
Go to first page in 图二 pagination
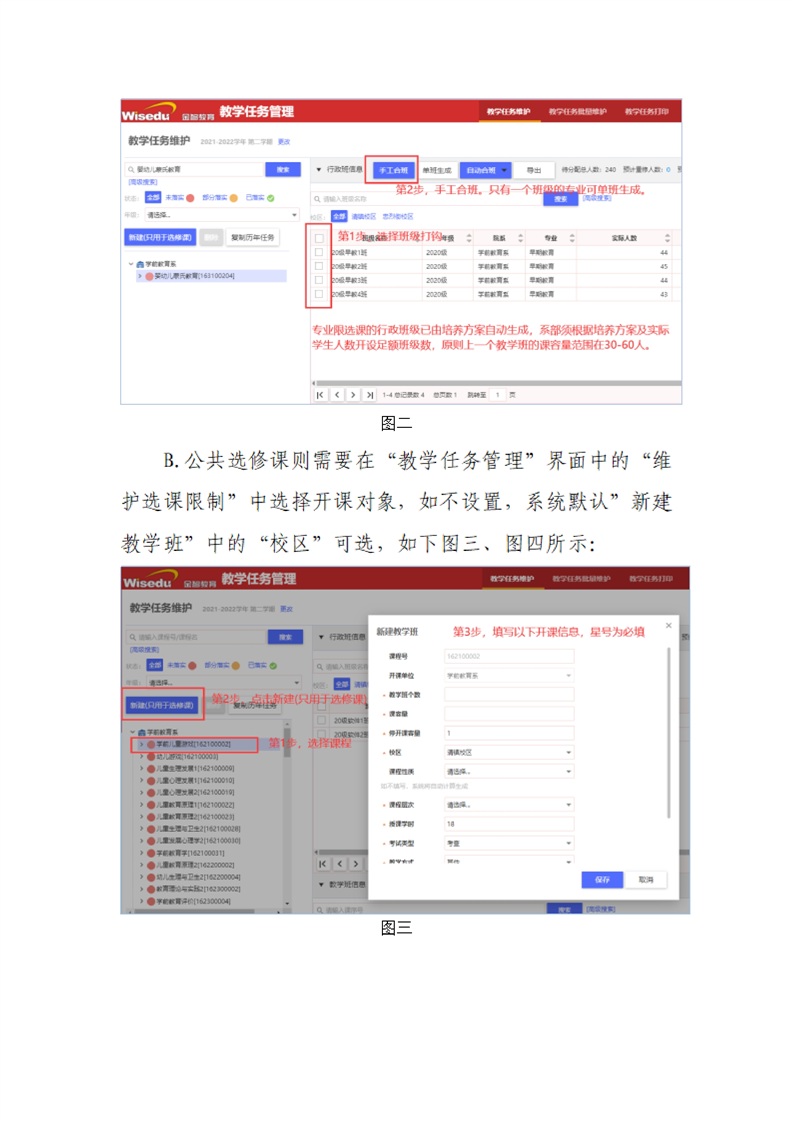pos(321,395)
